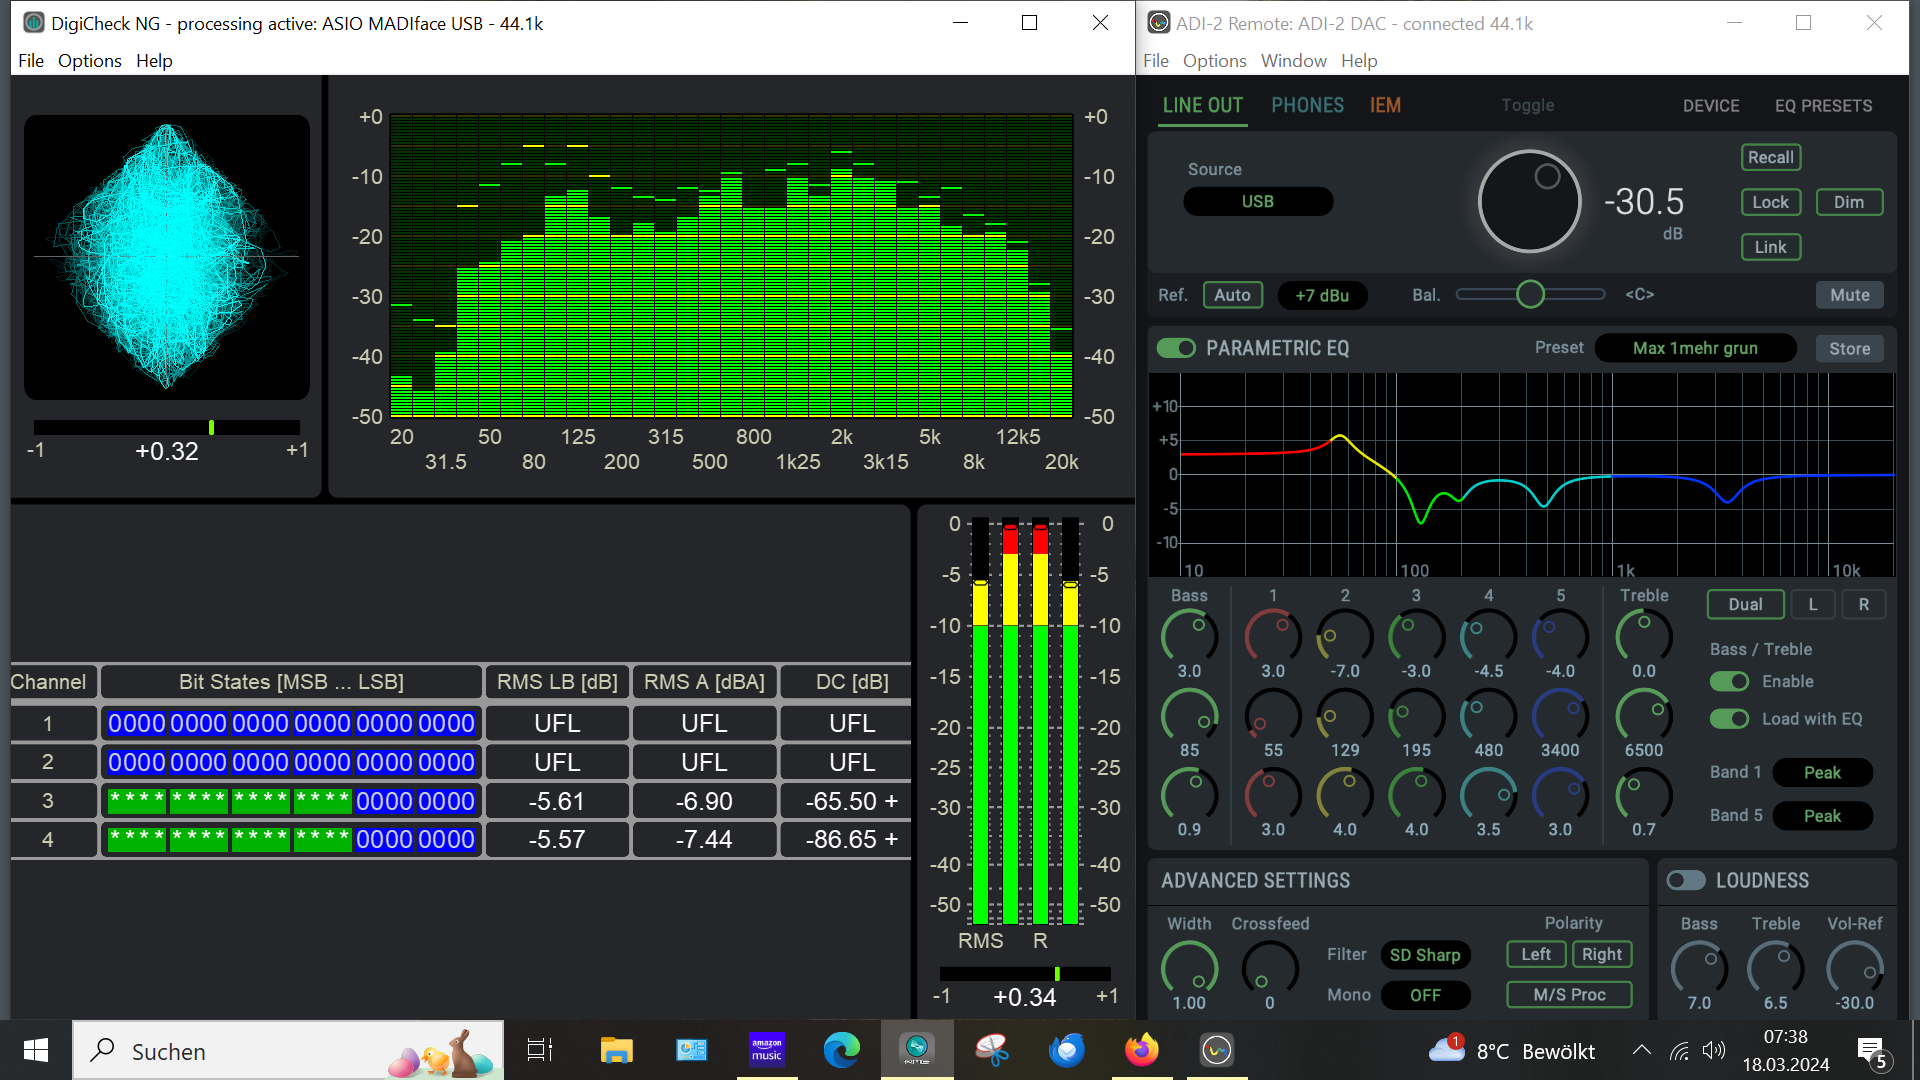Toggle the Dim button
The image size is (1920, 1080).
tap(1849, 202)
